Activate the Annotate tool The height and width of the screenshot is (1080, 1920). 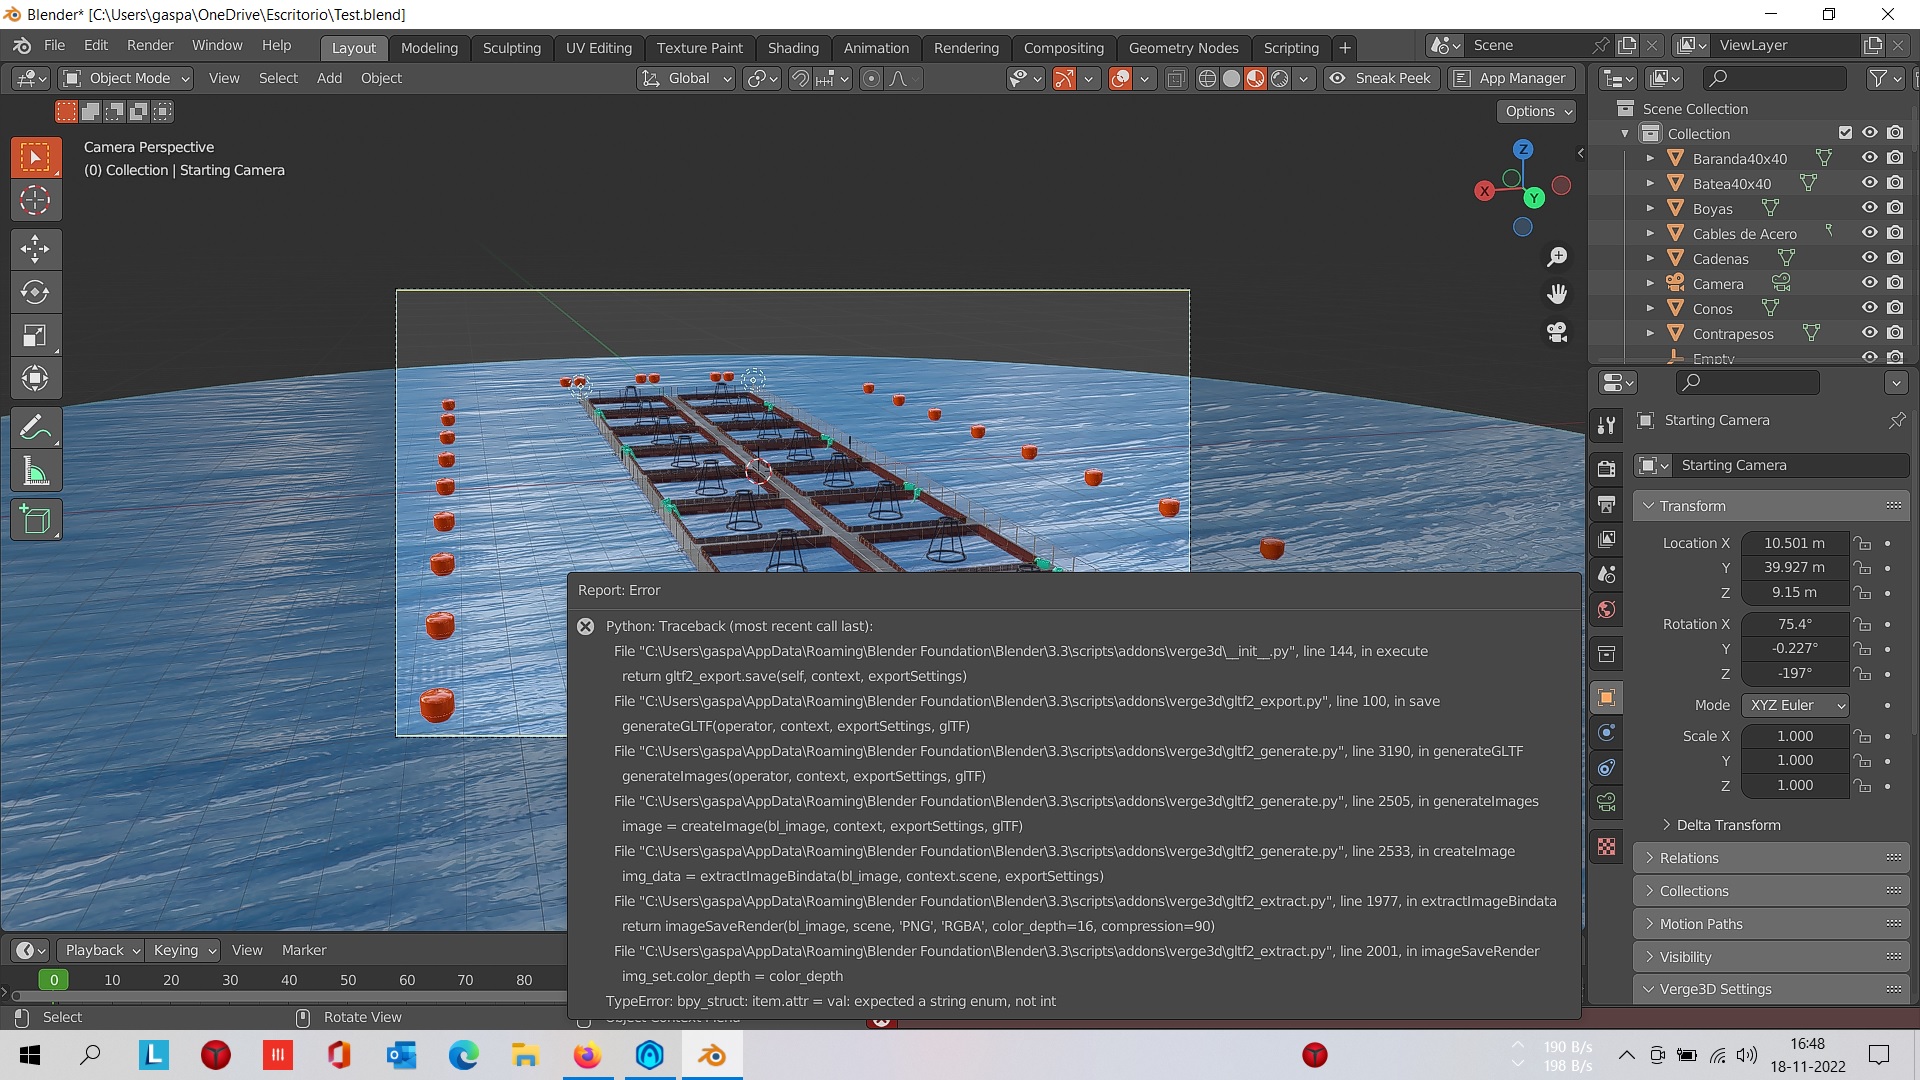click(36, 428)
